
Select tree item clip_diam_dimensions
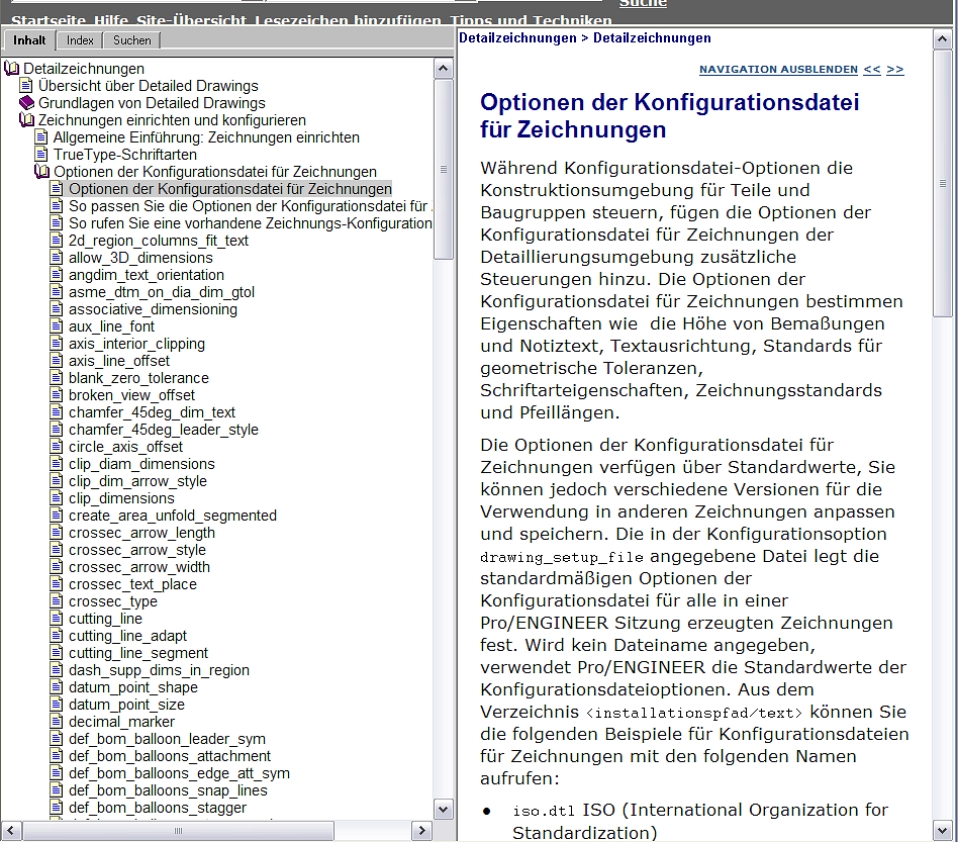[x=141, y=463]
